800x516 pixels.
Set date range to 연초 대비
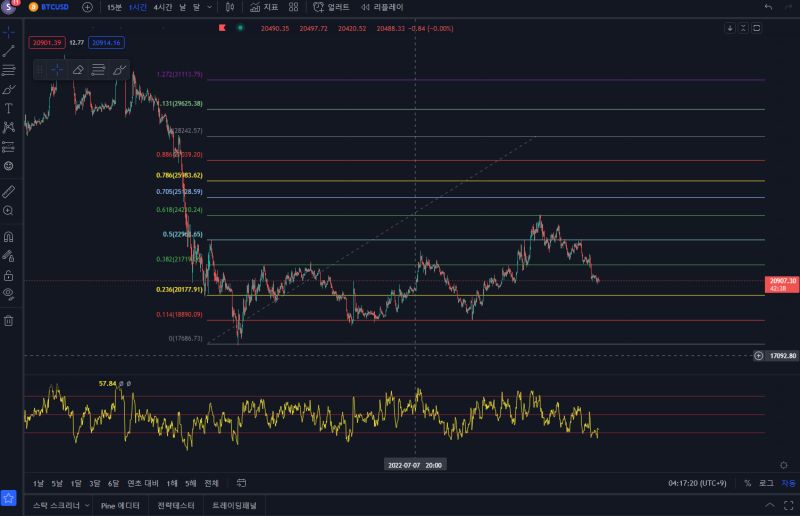coord(143,483)
